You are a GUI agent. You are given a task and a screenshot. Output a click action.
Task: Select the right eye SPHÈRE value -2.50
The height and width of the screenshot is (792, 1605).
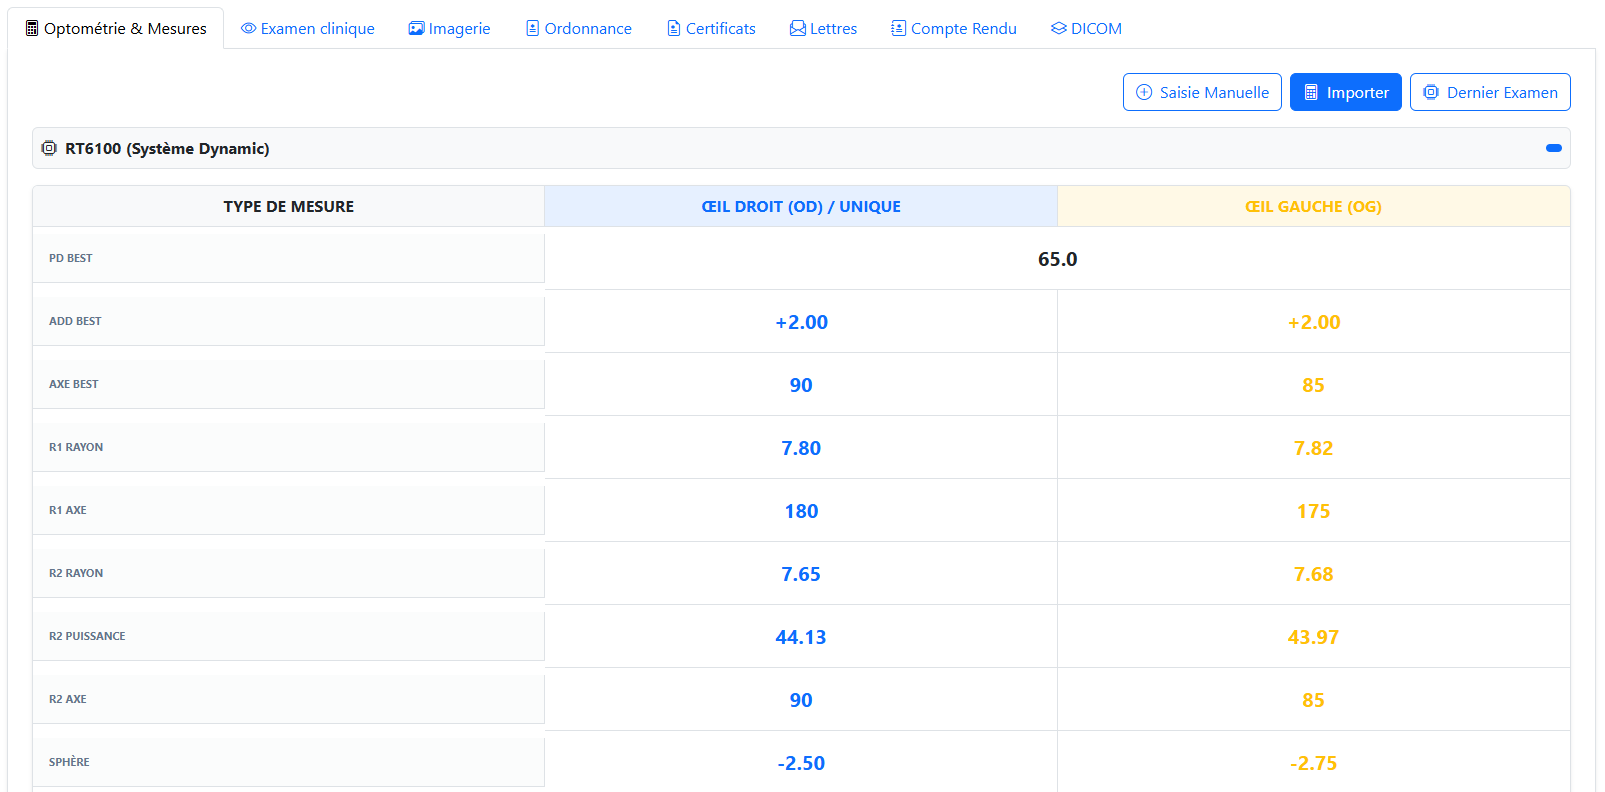pos(801,763)
